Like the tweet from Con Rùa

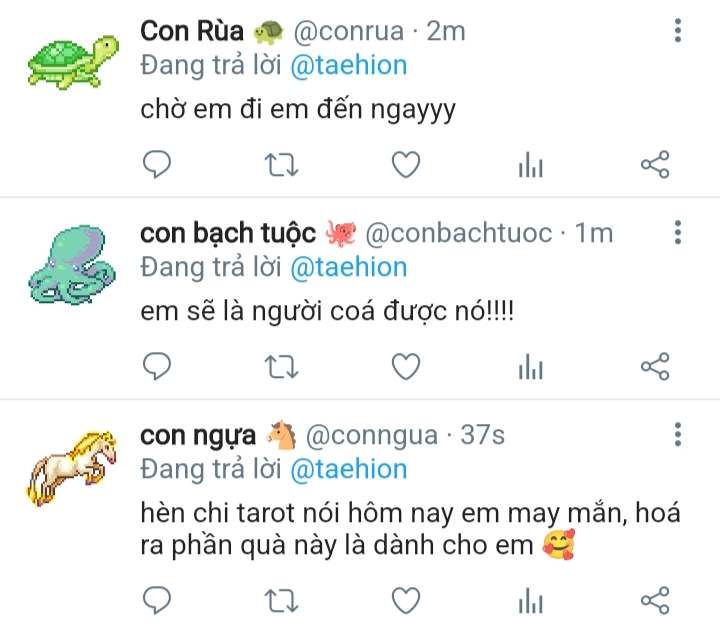click(x=405, y=165)
